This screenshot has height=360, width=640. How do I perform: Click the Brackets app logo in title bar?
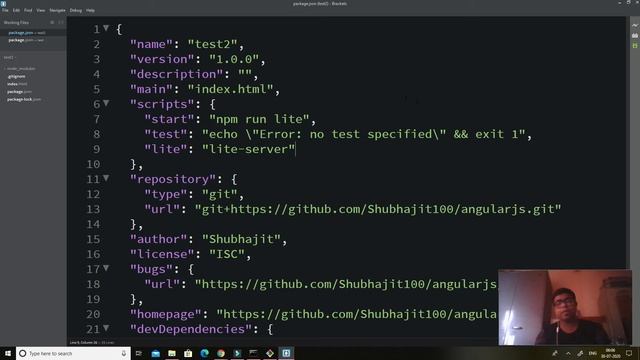coord(3,3)
